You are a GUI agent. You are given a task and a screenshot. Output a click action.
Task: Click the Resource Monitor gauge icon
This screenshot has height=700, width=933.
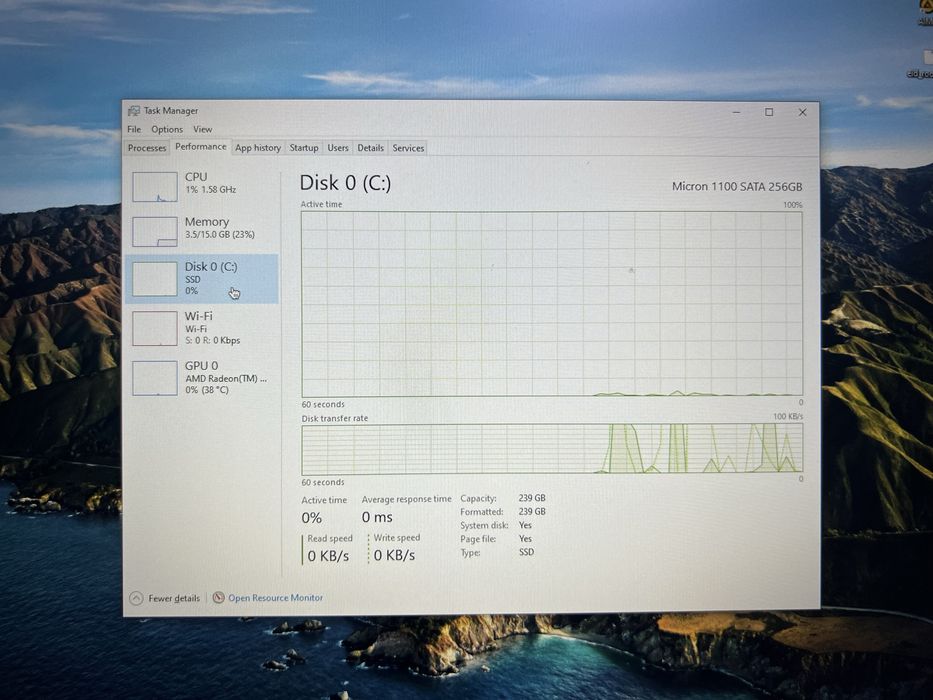pyautogui.click(x=218, y=598)
